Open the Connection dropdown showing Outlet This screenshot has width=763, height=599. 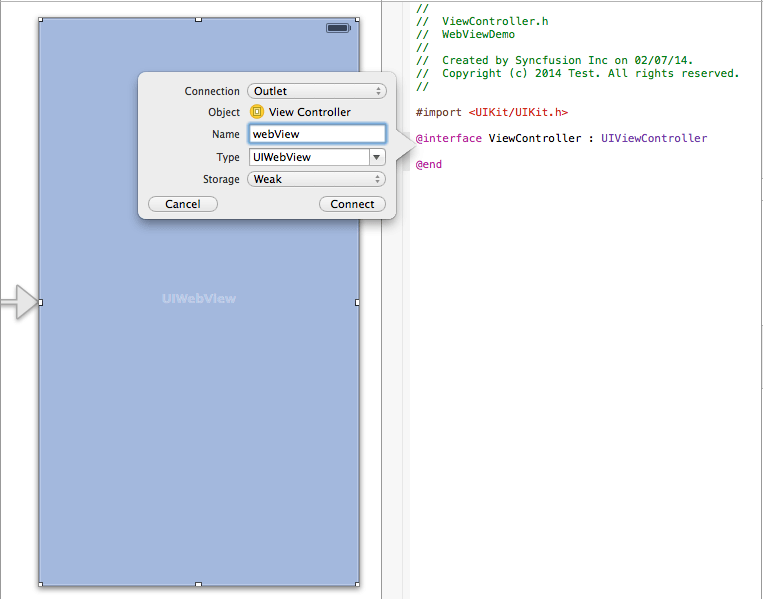316,91
